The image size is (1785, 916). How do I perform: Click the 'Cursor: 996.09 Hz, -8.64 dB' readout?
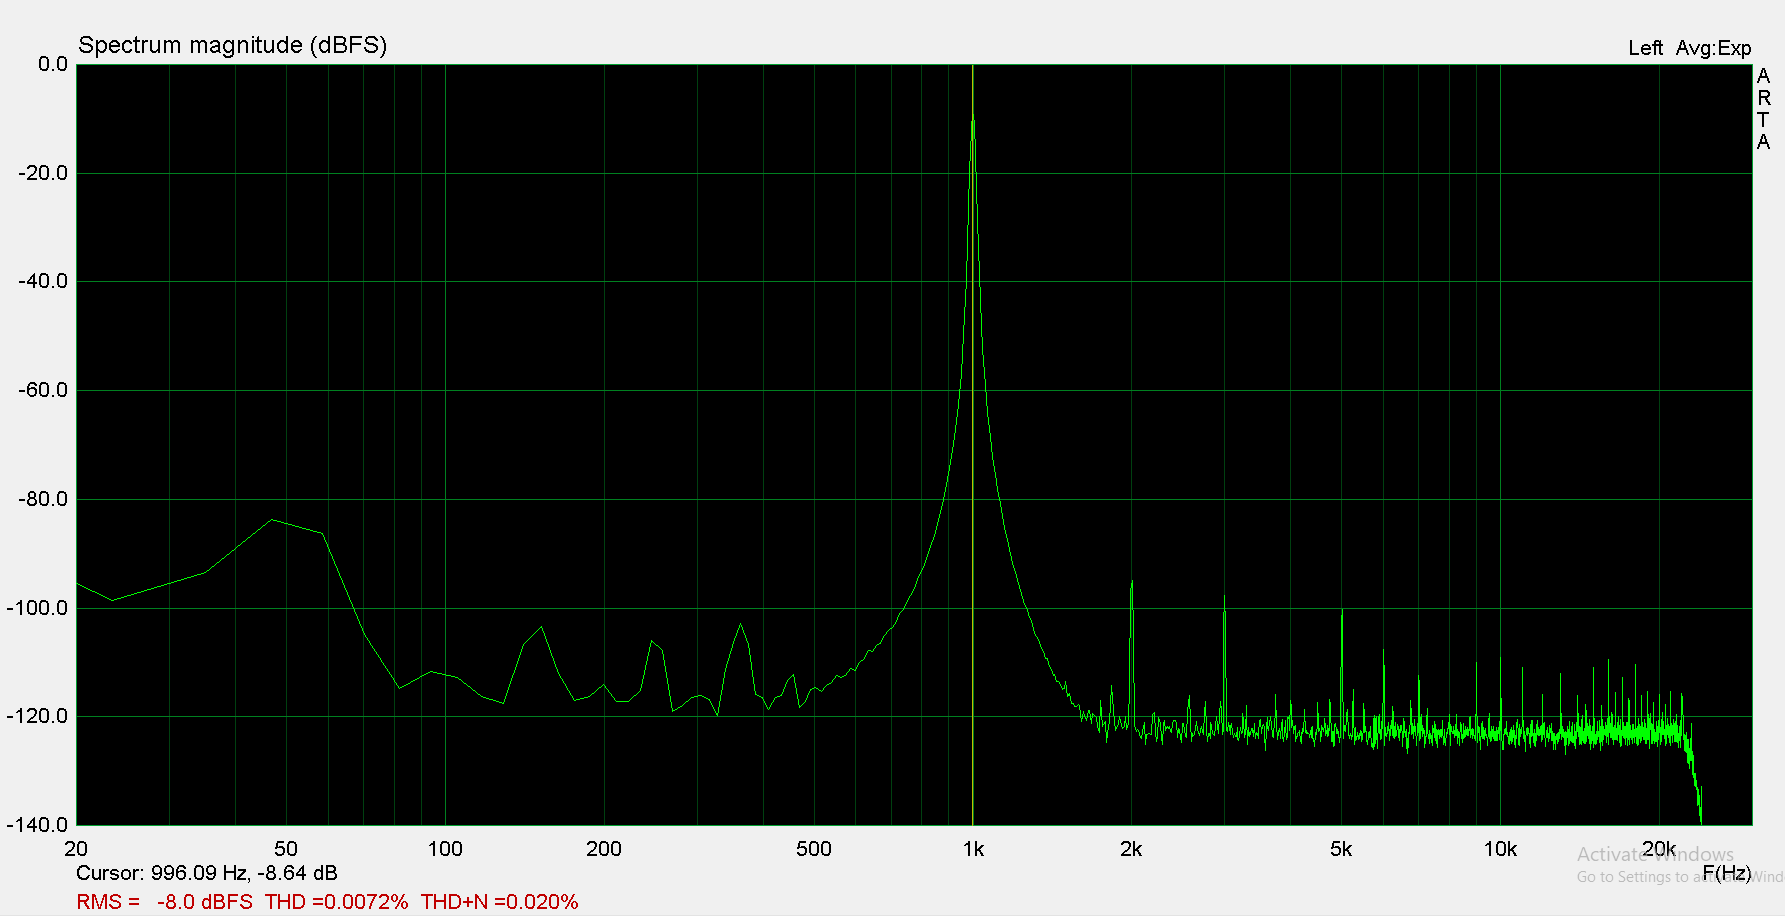(207, 873)
